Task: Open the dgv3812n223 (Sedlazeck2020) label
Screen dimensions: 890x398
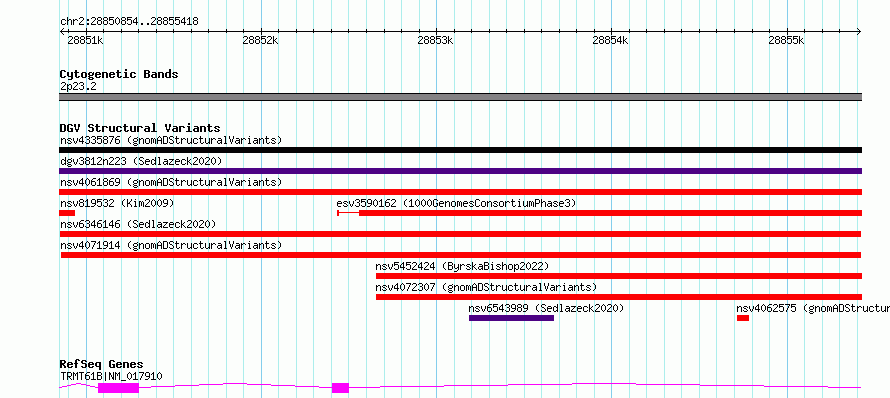Action: [x=141, y=161]
